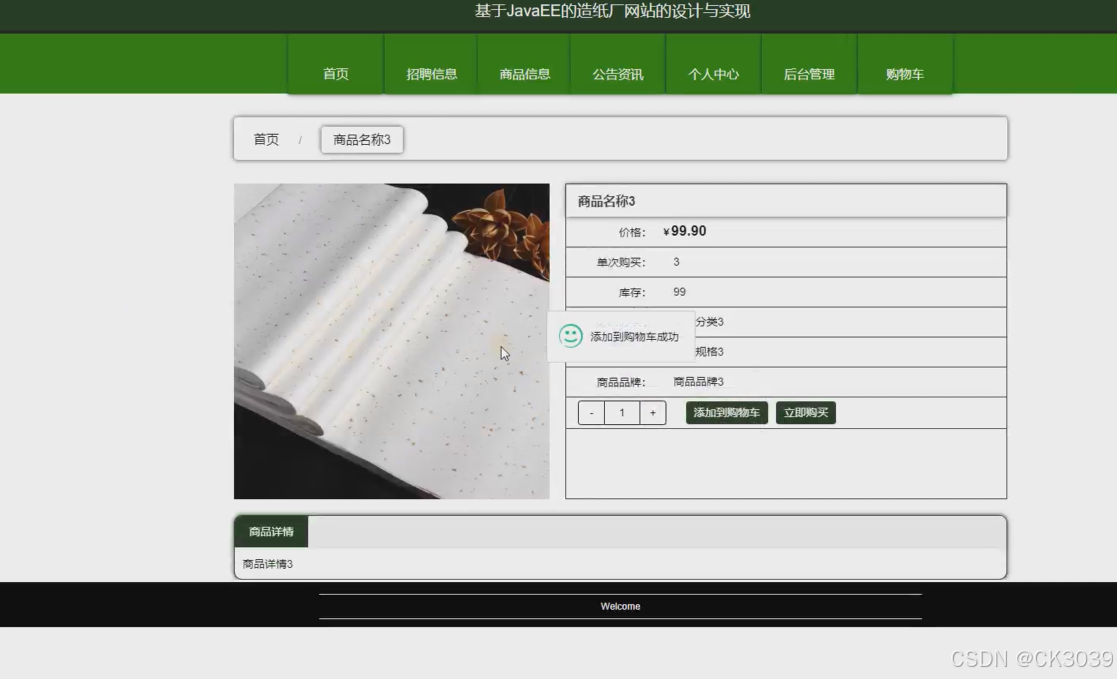Click the 库存 value 99
This screenshot has width=1117, height=679.
click(680, 292)
